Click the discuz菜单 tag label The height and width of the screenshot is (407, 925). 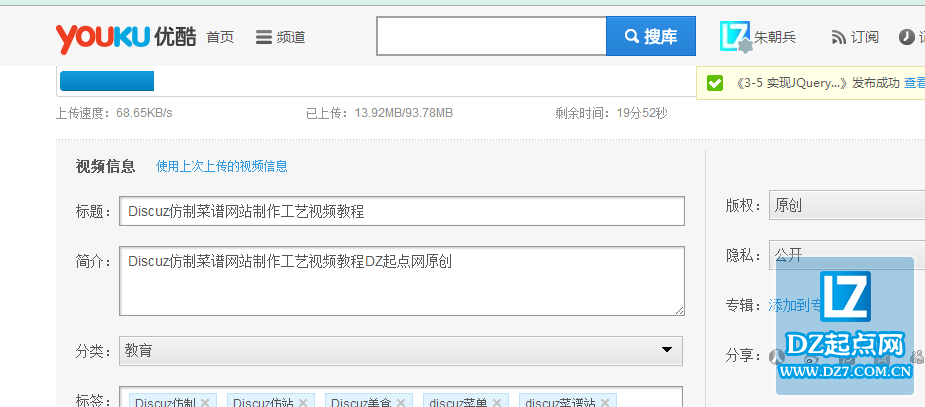click(458, 403)
